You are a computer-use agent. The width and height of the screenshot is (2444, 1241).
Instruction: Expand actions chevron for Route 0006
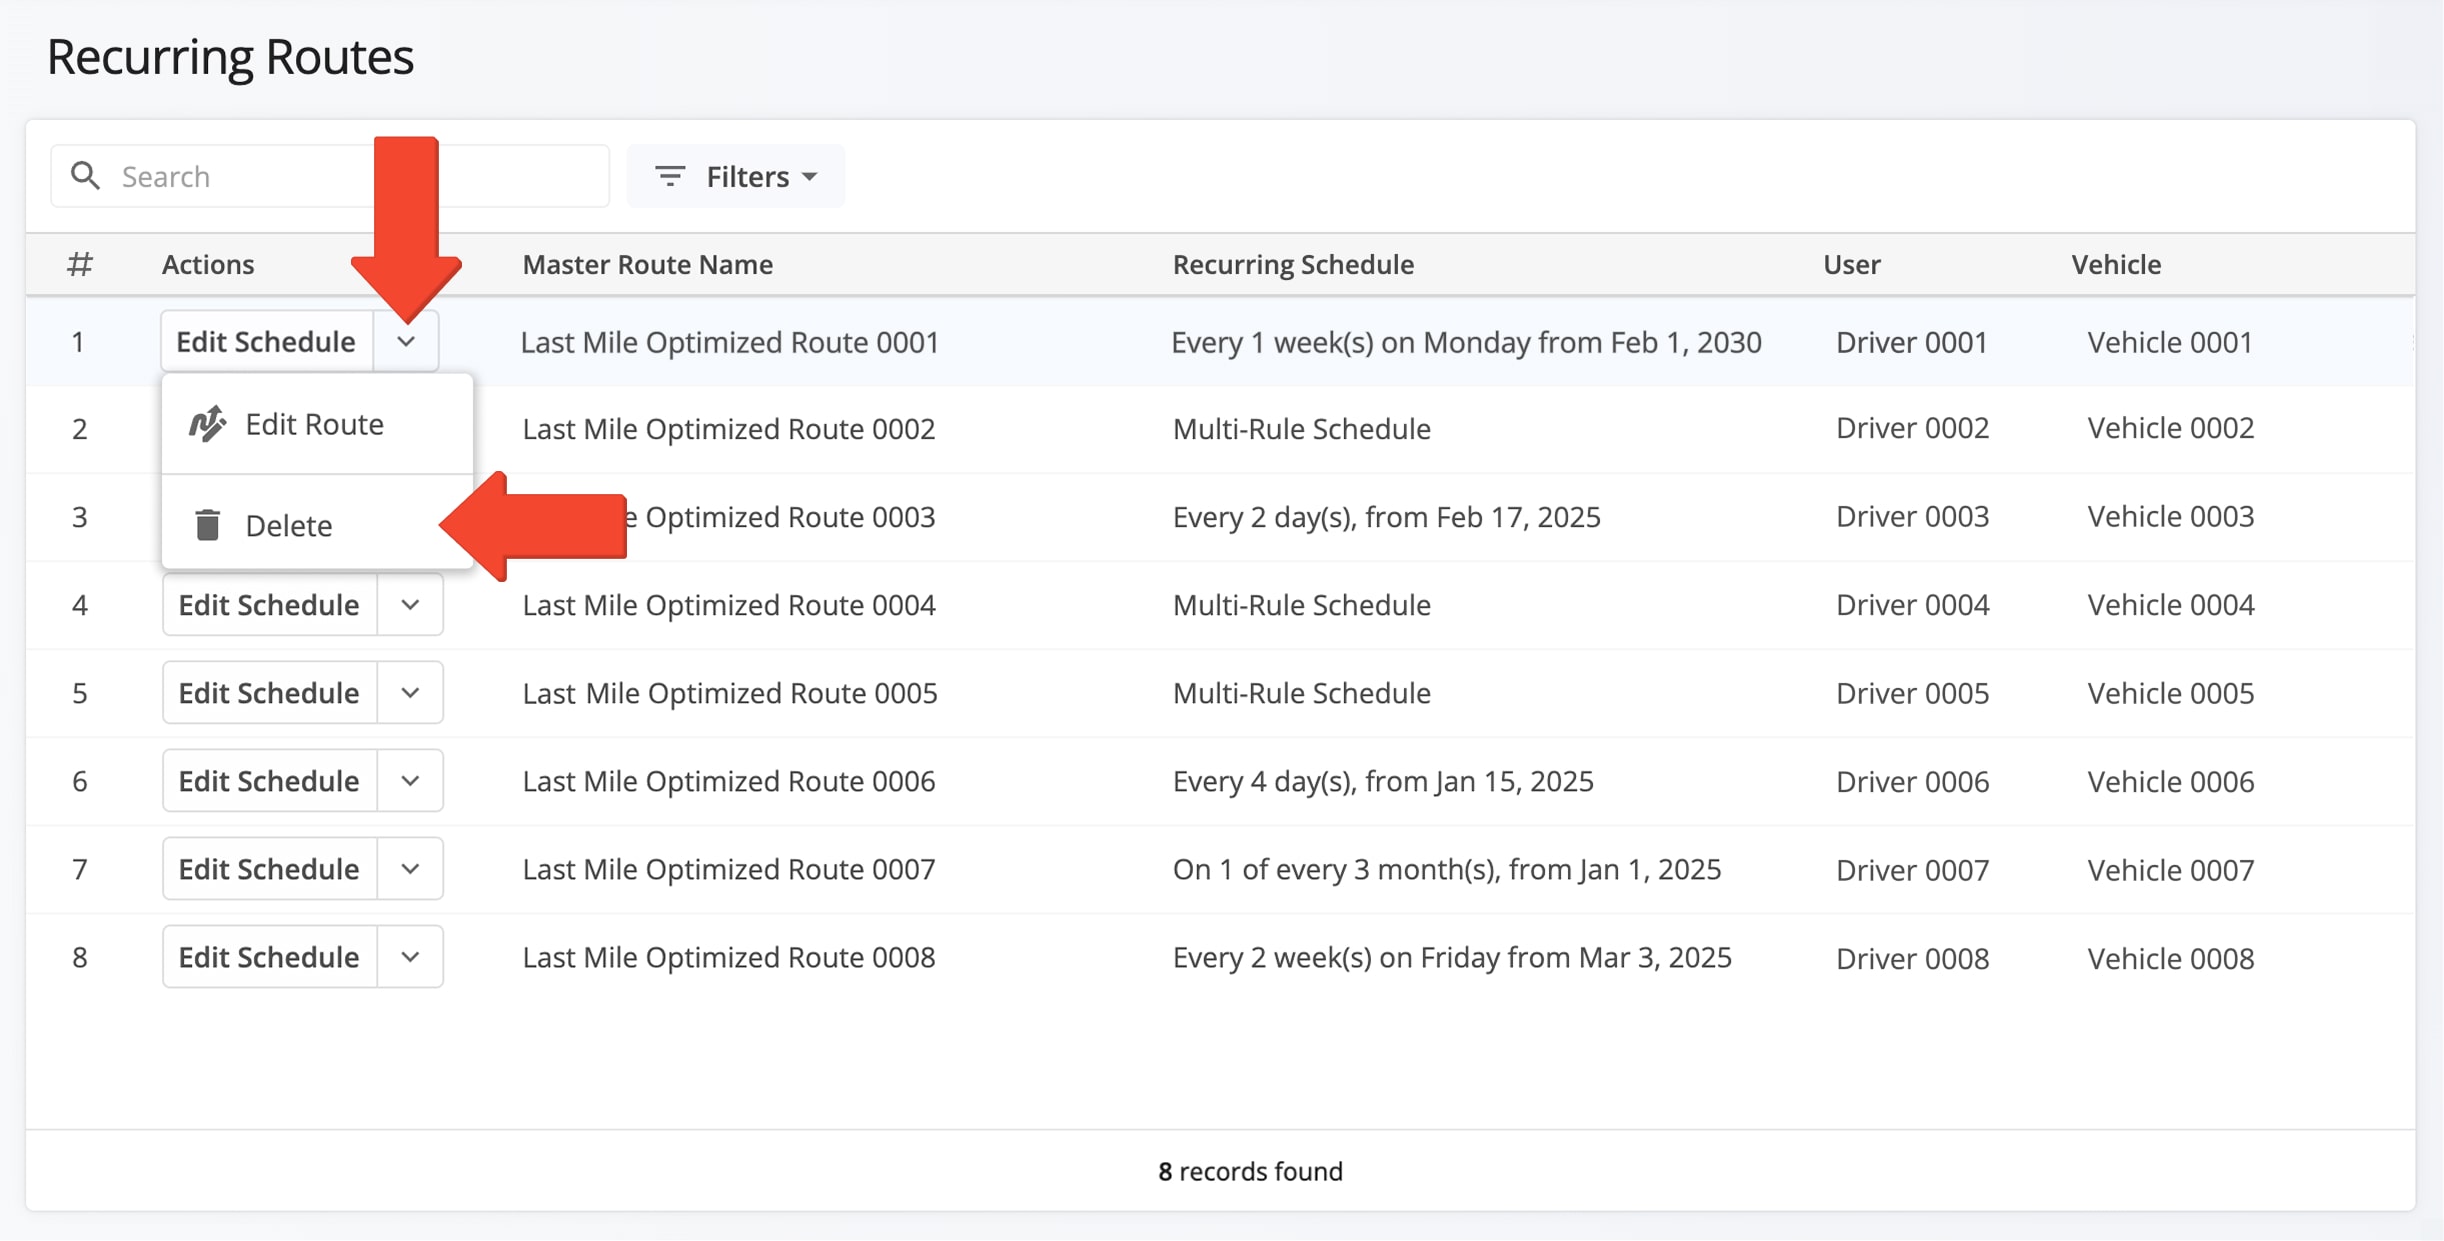tap(410, 781)
